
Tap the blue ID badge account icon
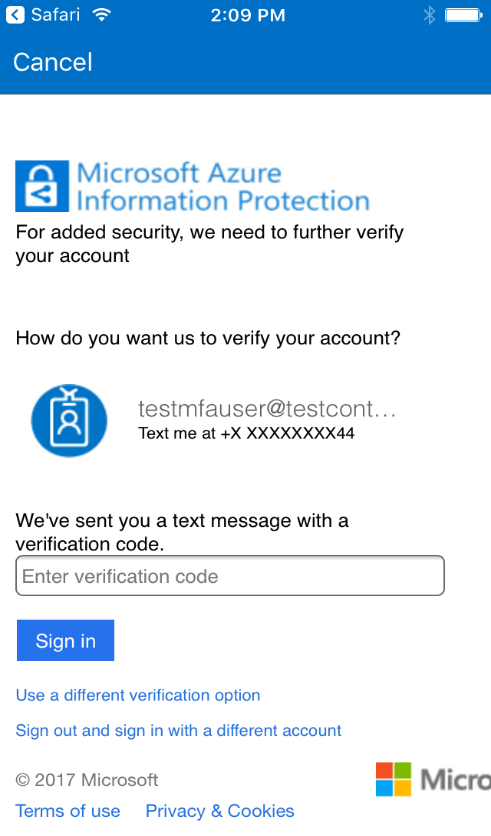tap(69, 421)
